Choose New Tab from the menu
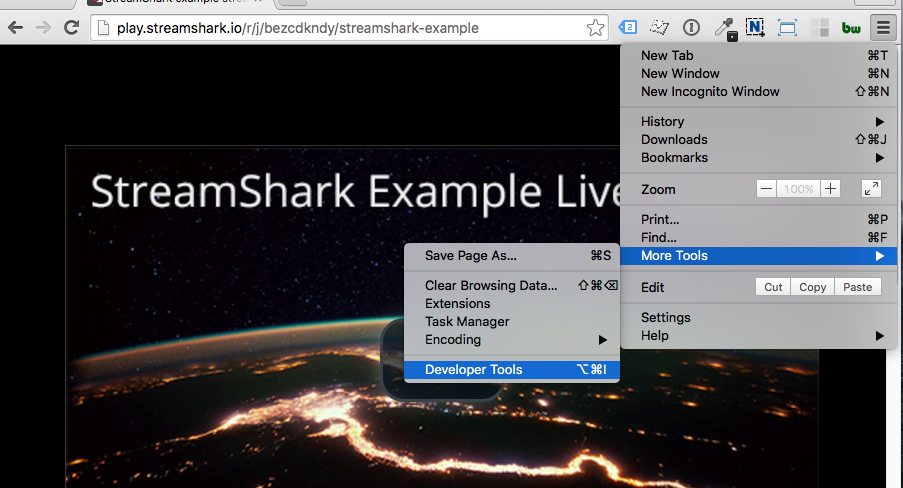Viewport: 903px width, 488px height. click(x=758, y=55)
